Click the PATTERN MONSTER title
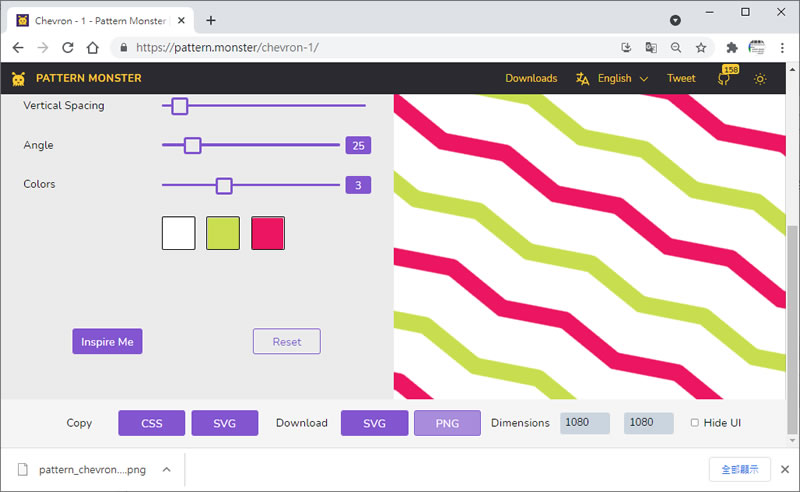The image size is (800, 492). pos(89,78)
